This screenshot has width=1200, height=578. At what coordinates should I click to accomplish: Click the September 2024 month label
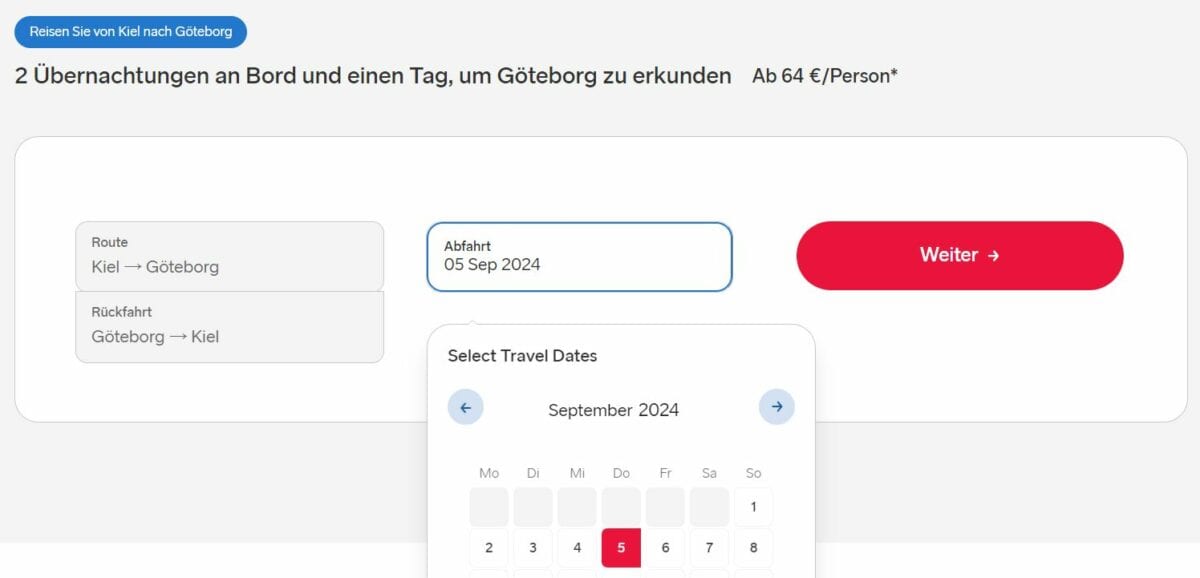(x=613, y=410)
